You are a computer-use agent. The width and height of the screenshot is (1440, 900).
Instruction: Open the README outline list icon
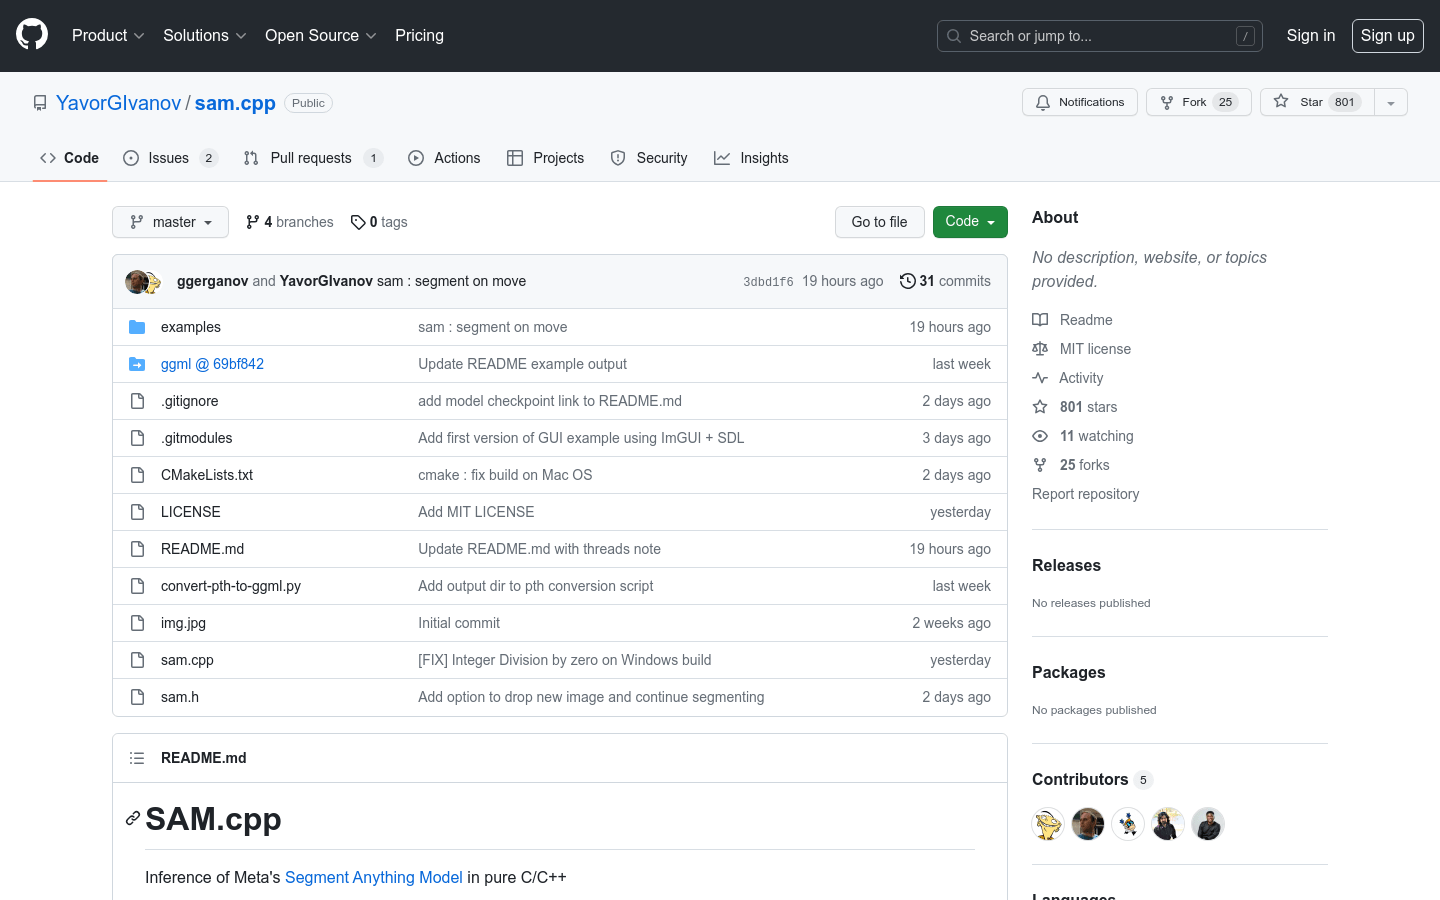(x=137, y=758)
